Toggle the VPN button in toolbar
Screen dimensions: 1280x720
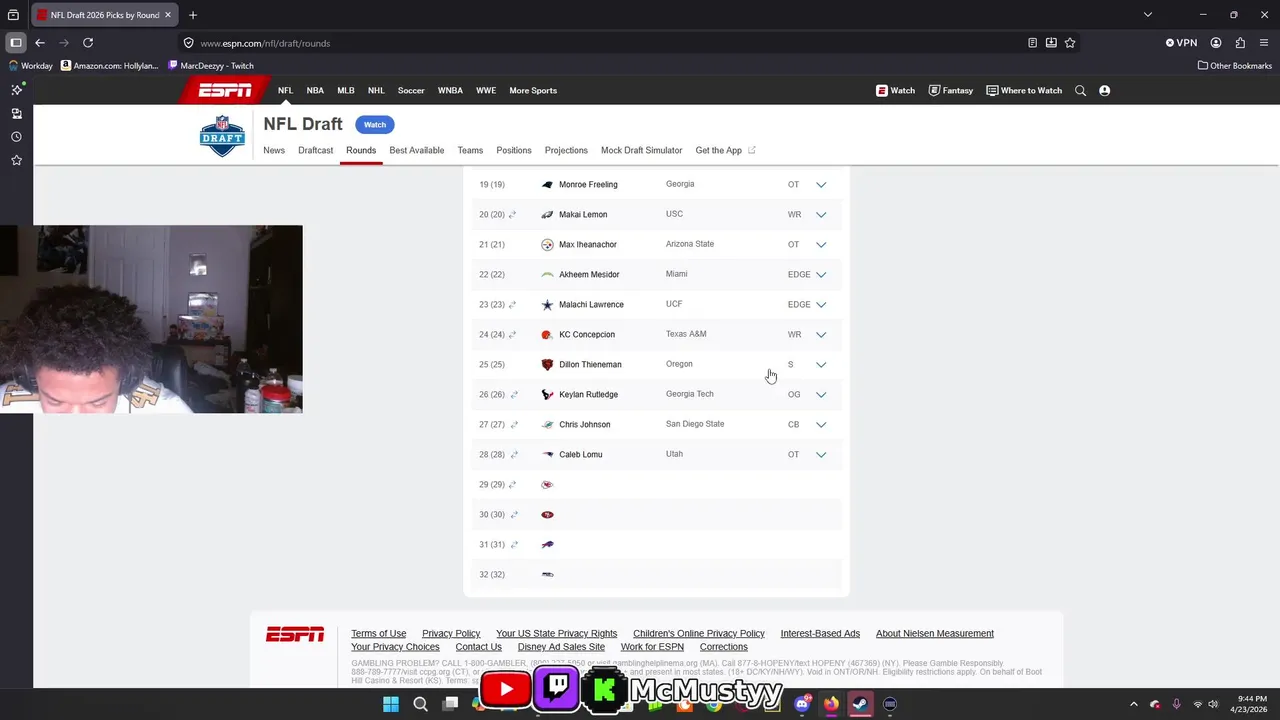[x=1181, y=43]
